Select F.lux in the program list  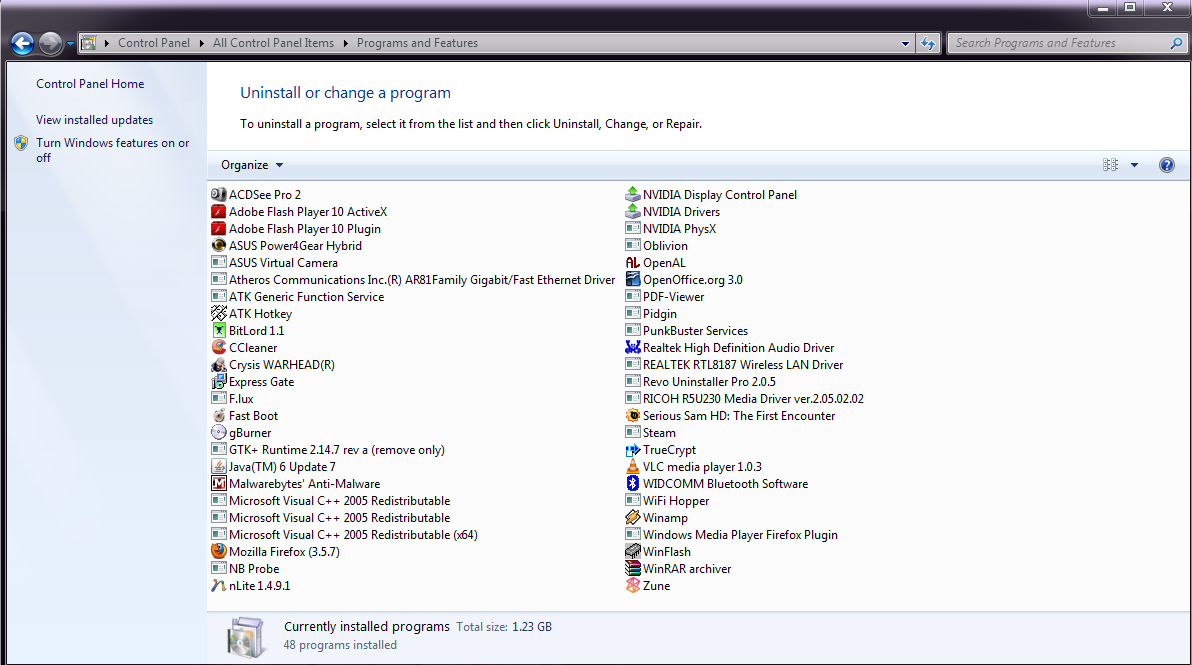tap(233, 399)
